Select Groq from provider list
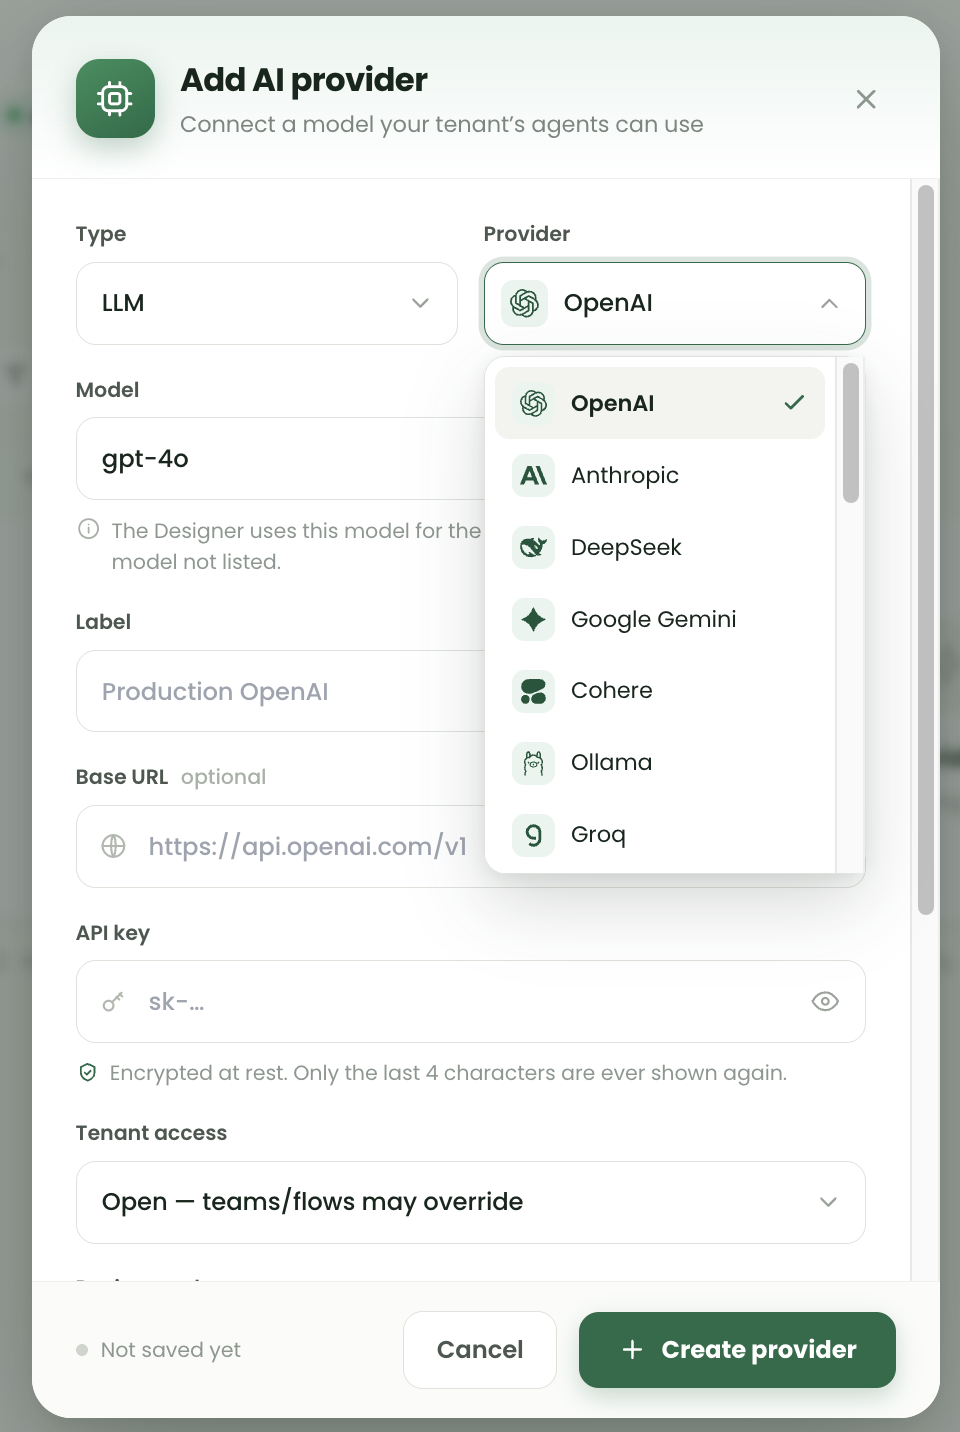Screen dimensions: 960x1432 point(660,834)
